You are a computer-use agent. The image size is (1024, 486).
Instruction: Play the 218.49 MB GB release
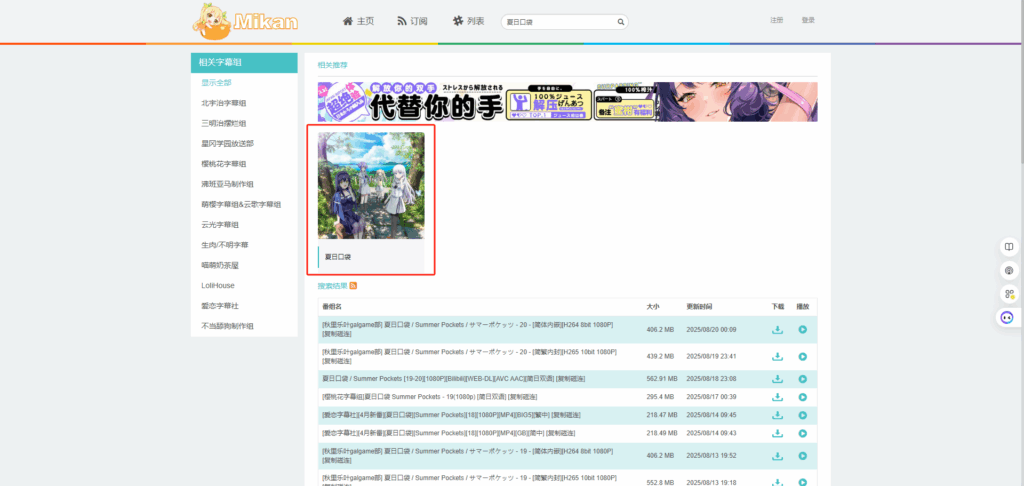[803, 433]
